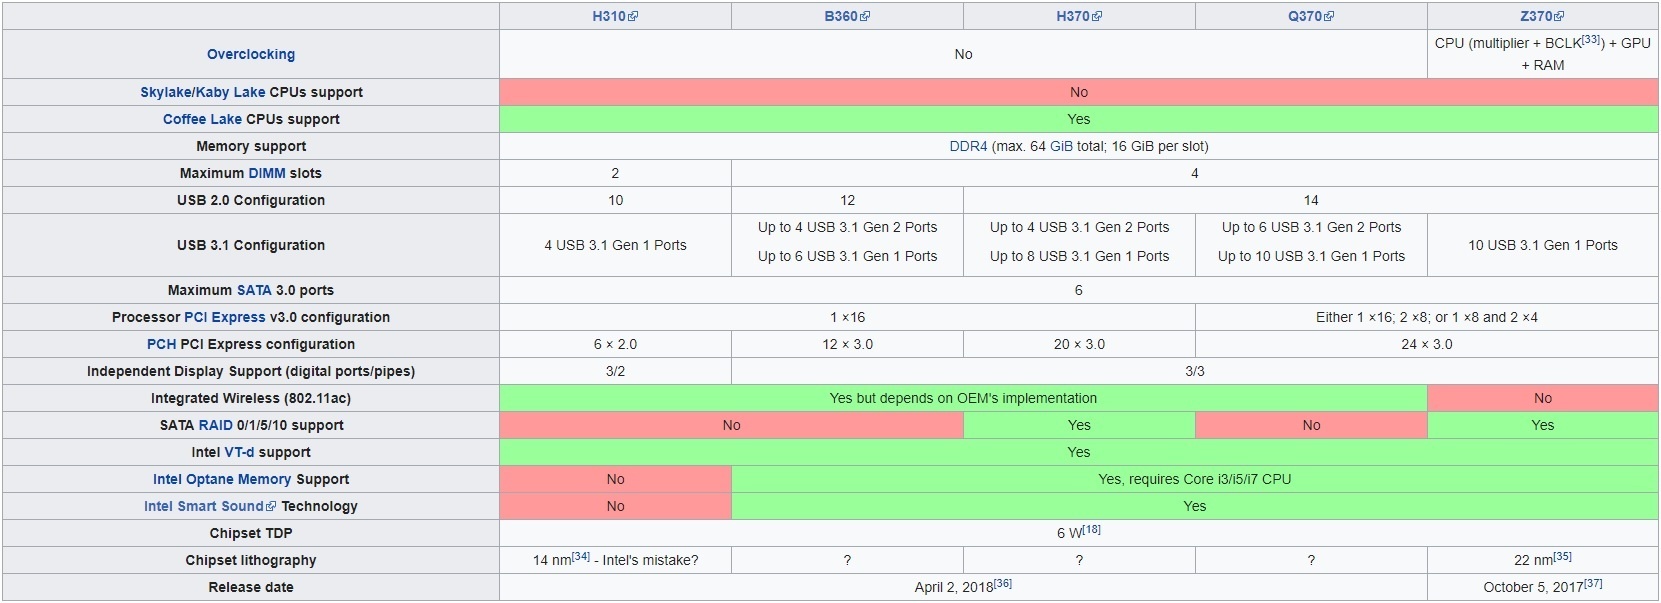Click the '3/2' display support cell

click(615, 371)
